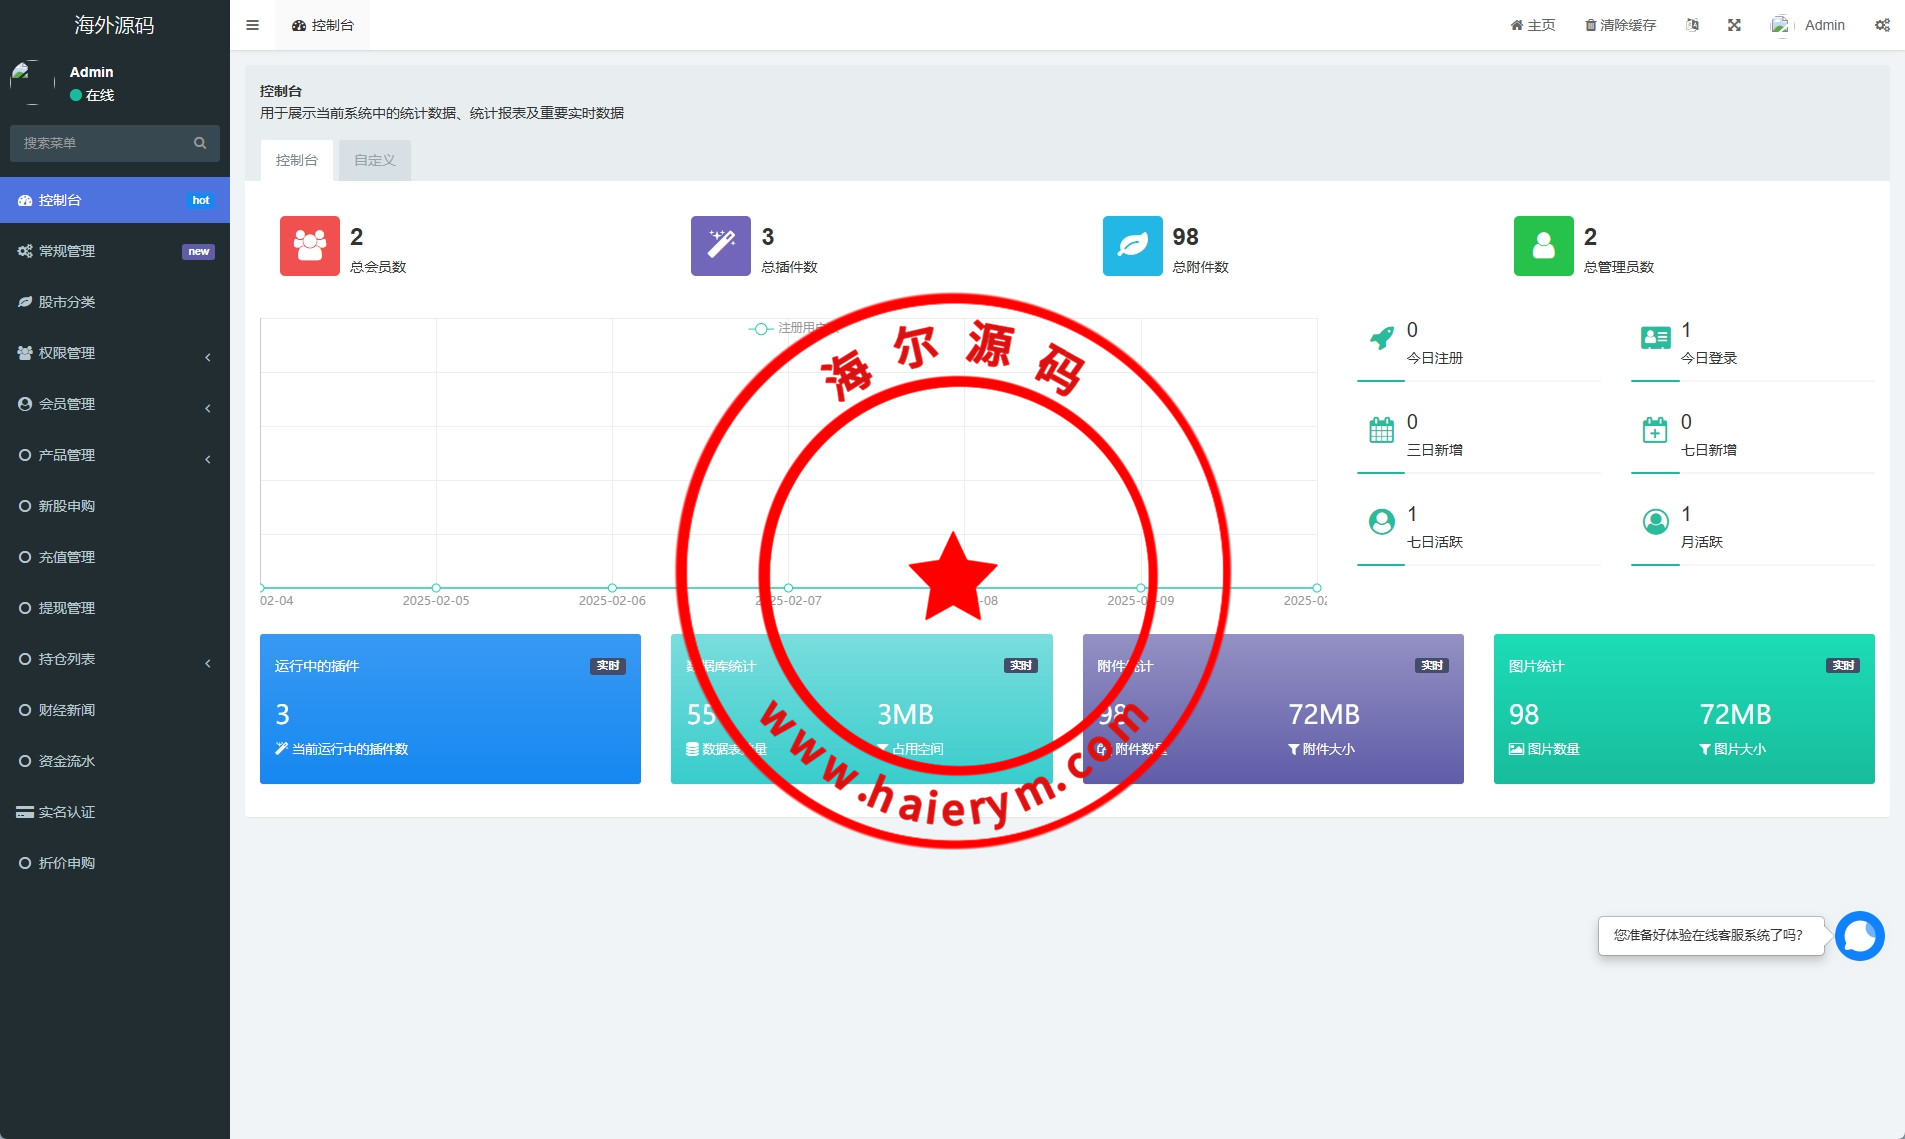The image size is (1905, 1139).
Task: Click the purple magic wand plugins icon
Action: pos(720,246)
